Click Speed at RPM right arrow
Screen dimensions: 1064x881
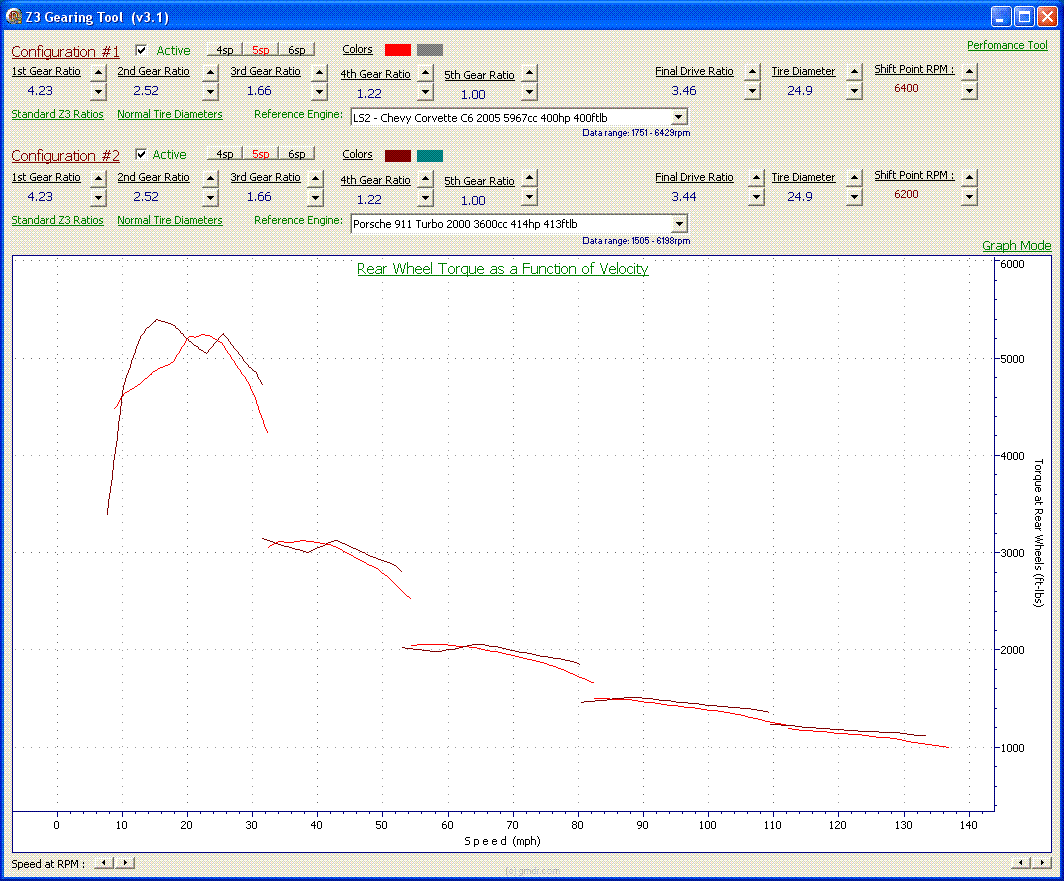[x=125, y=863]
